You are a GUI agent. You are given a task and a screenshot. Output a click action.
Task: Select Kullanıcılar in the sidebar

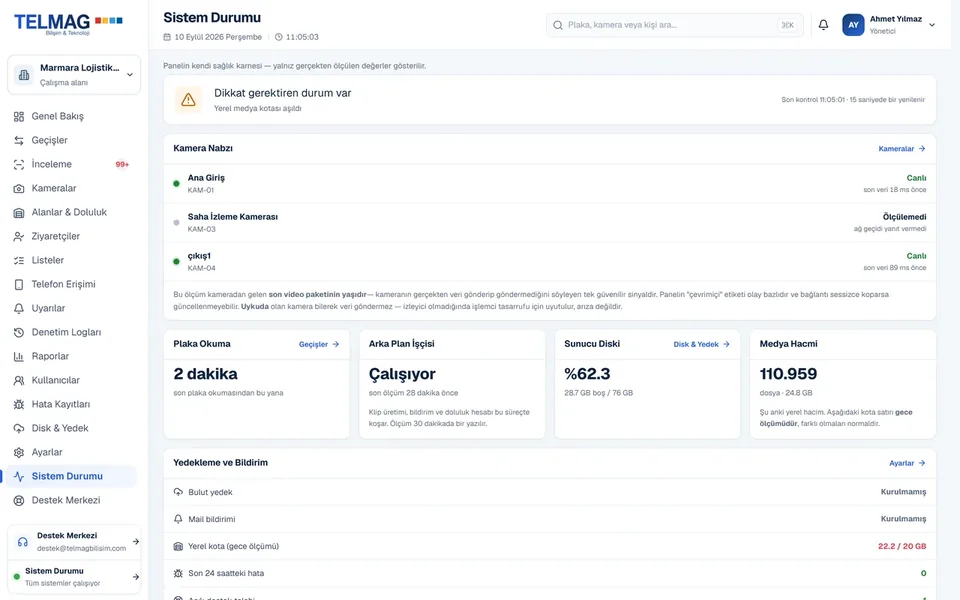coord(71,380)
